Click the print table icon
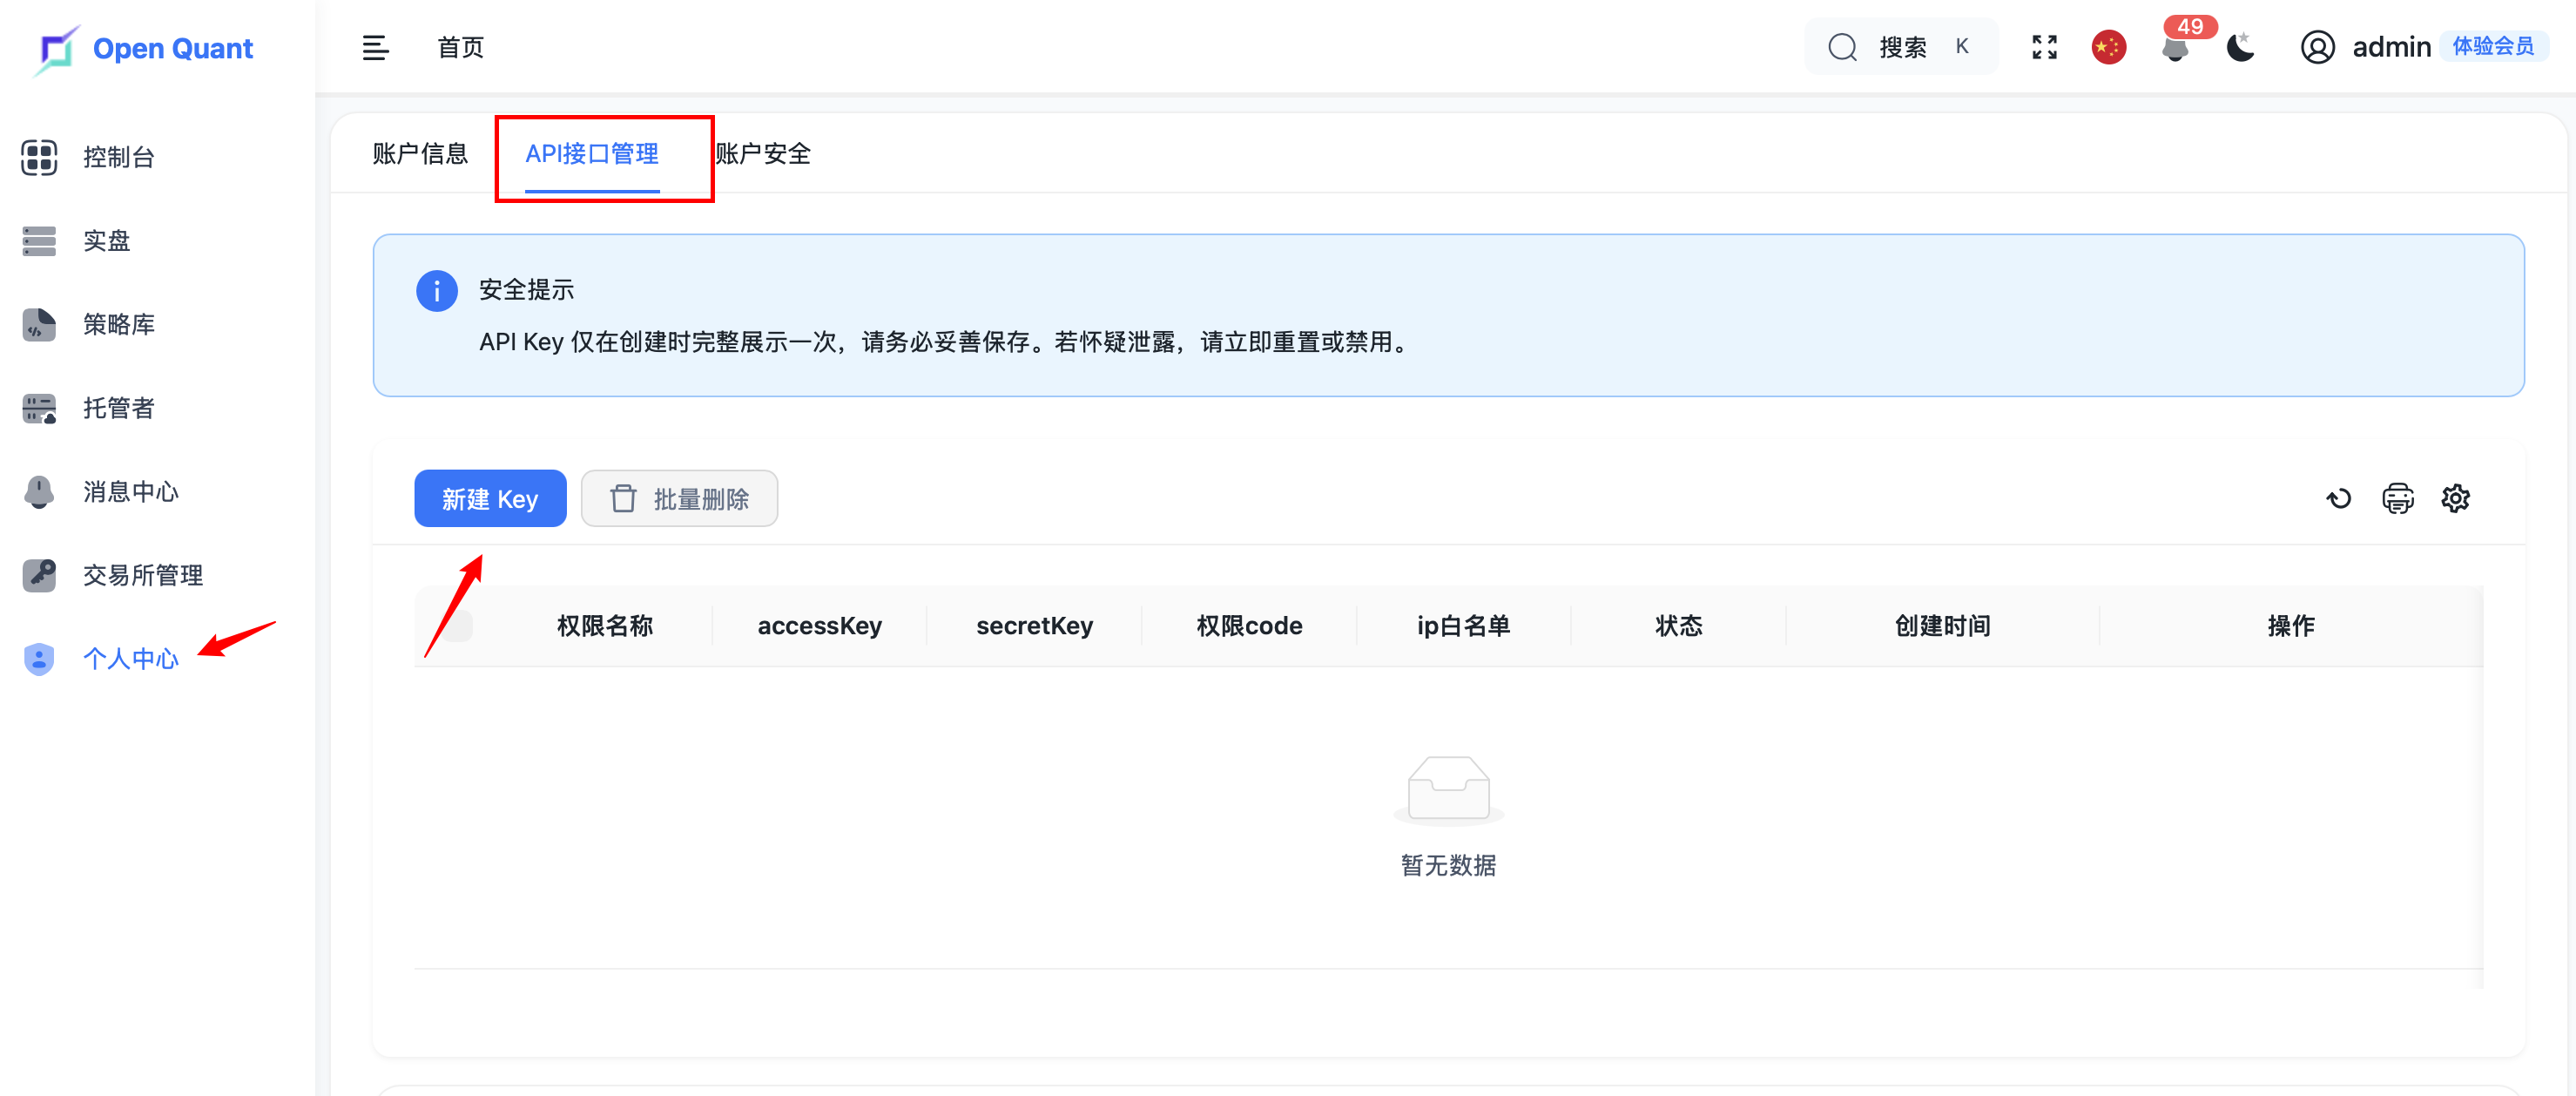The width and height of the screenshot is (2576, 1096). (2397, 498)
